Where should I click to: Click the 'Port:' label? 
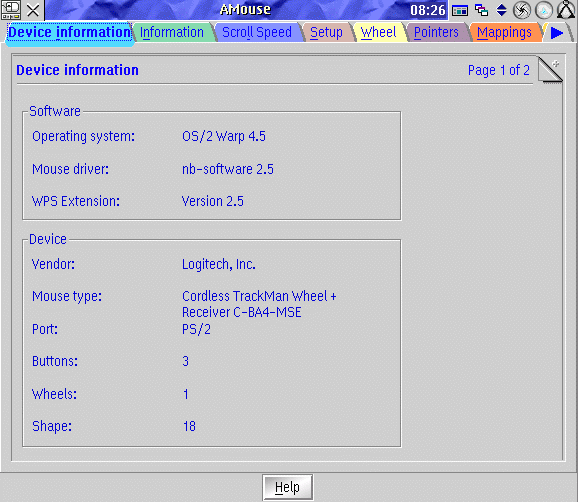coord(45,329)
